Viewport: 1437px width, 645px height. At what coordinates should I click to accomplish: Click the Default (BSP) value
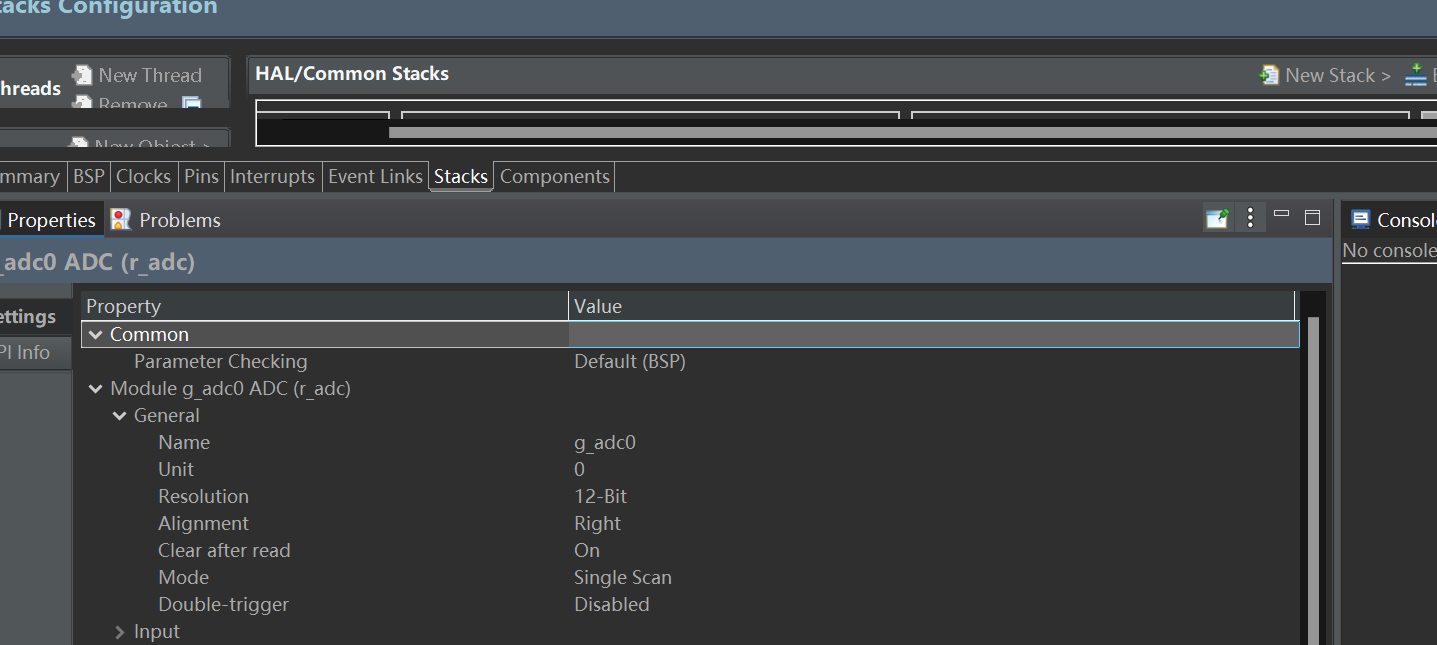[630, 362]
